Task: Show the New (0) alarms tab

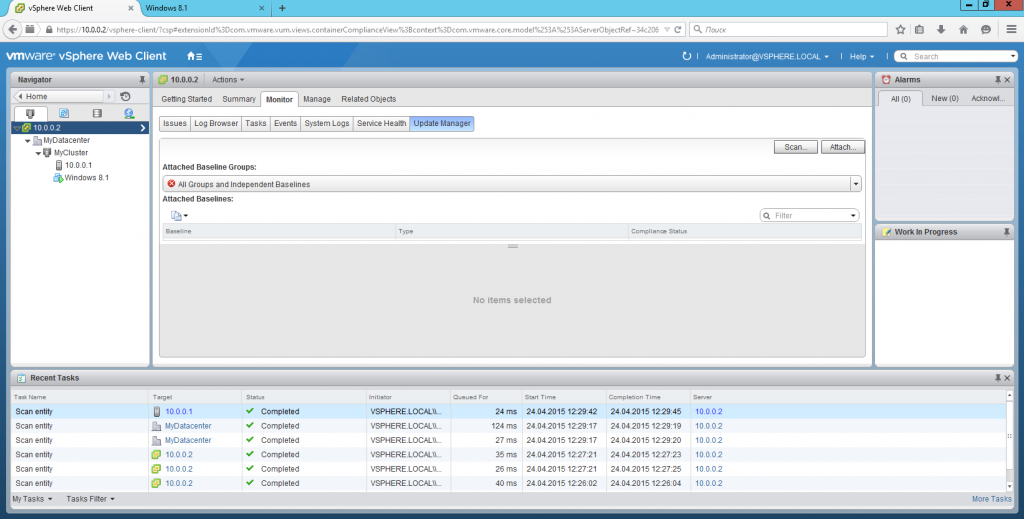Action: pos(944,99)
